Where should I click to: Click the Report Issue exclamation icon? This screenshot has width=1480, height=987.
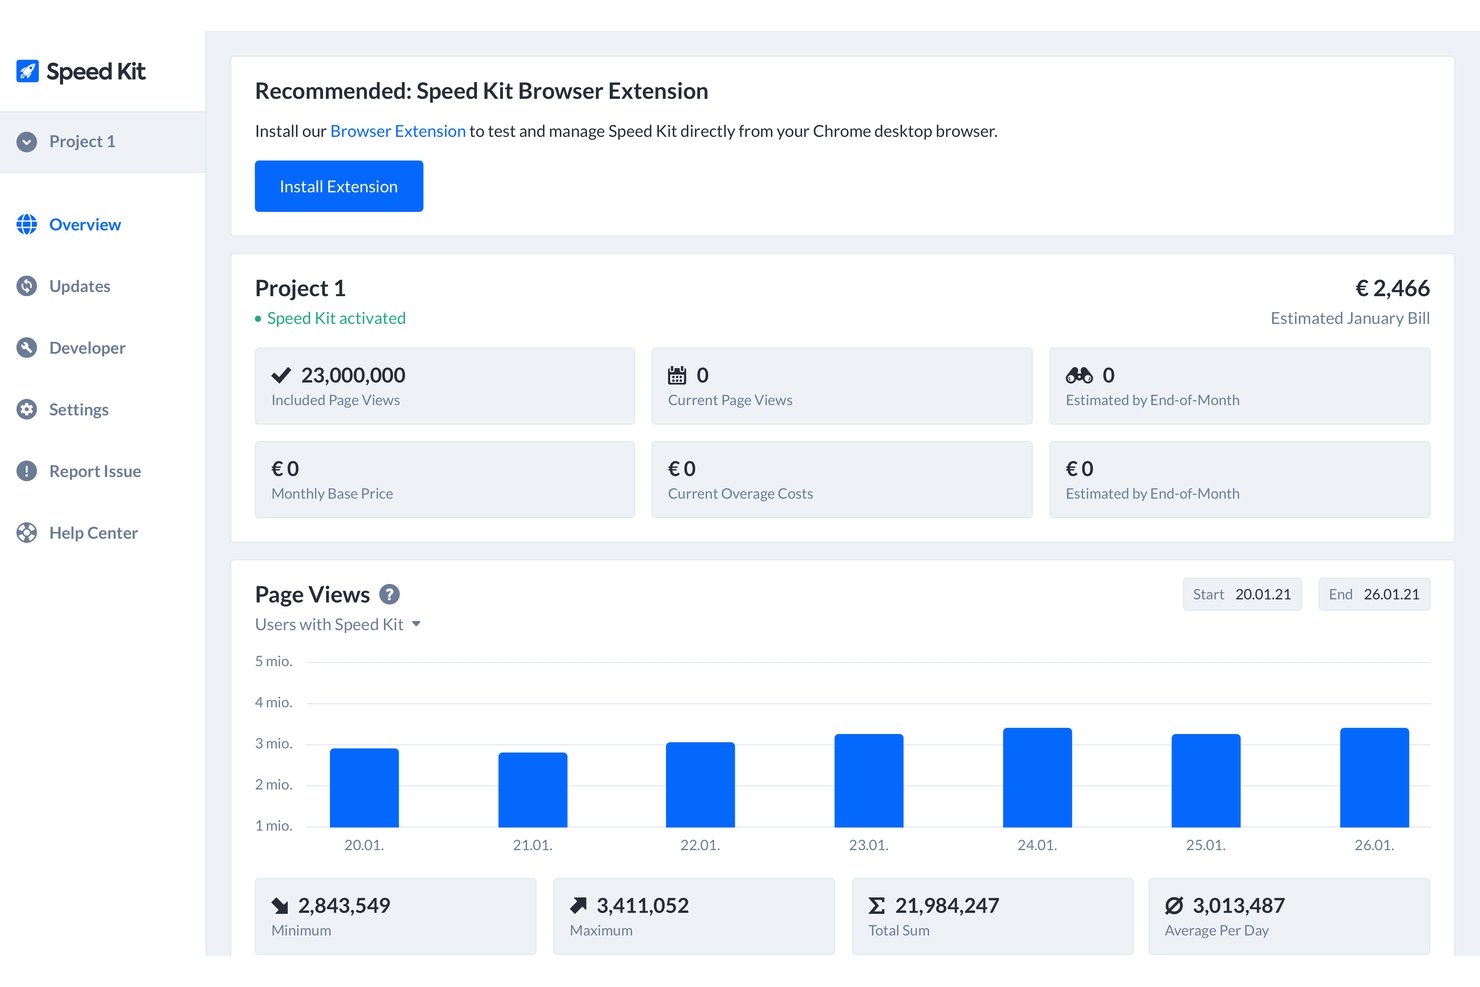[27, 471]
